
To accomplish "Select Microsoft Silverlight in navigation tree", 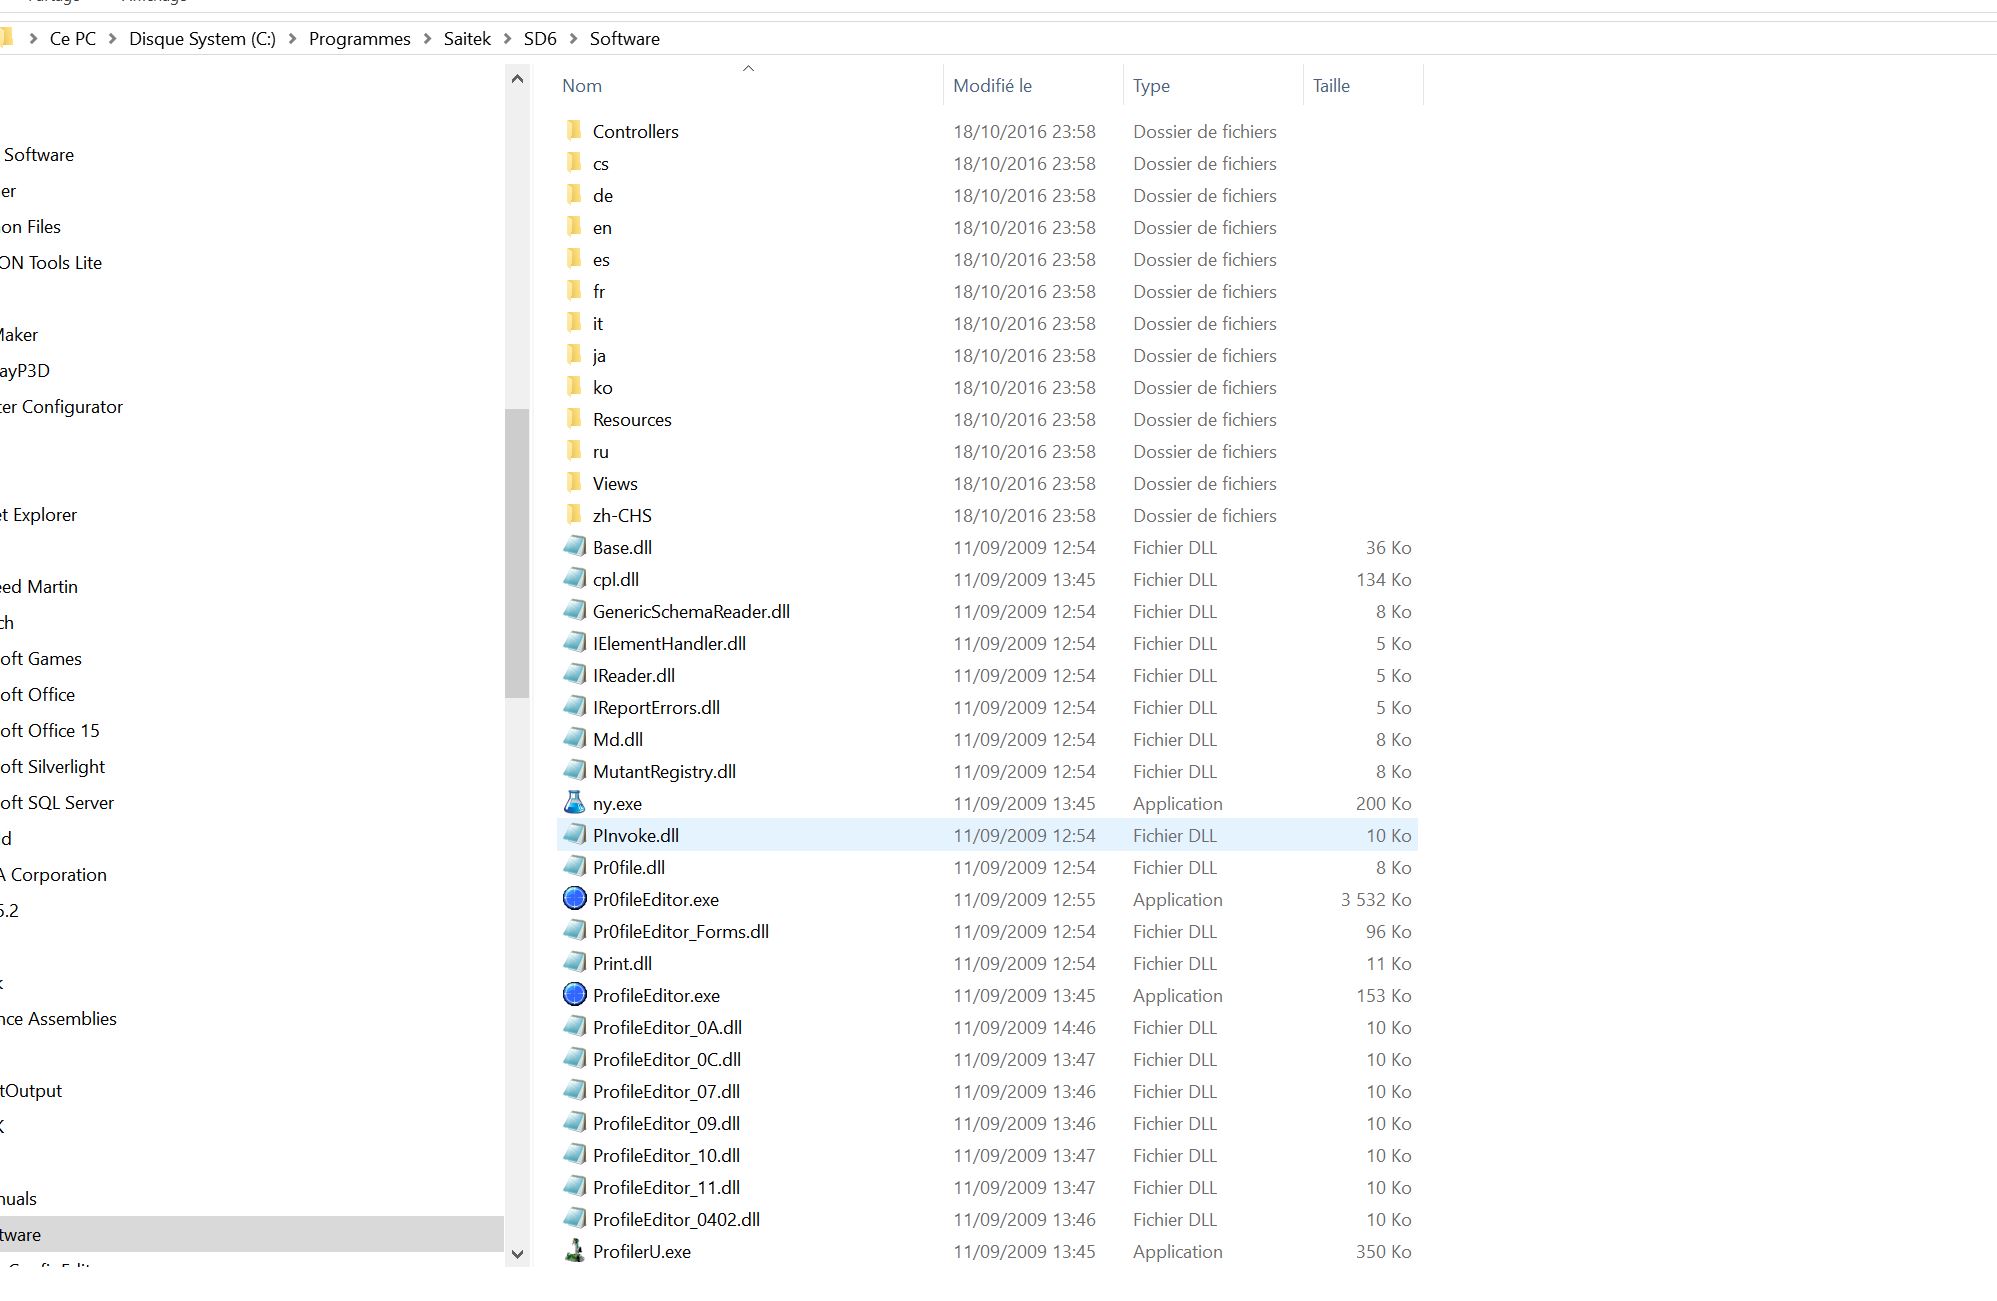I will (53, 767).
